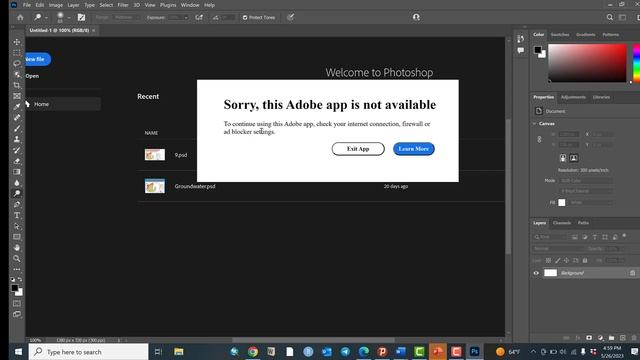Set canvas orientation to portrait
The image size is (640, 360).
pyautogui.click(x=563, y=158)
